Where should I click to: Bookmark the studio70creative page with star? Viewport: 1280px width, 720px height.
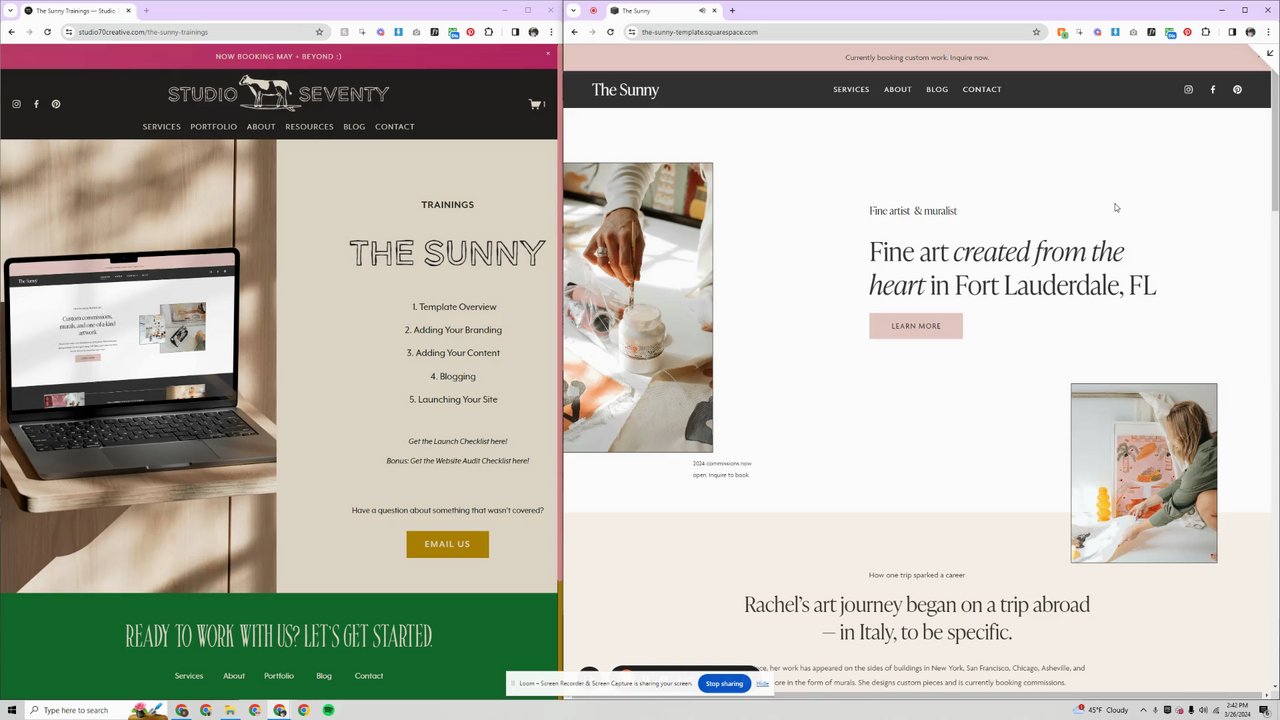(319, 32)
